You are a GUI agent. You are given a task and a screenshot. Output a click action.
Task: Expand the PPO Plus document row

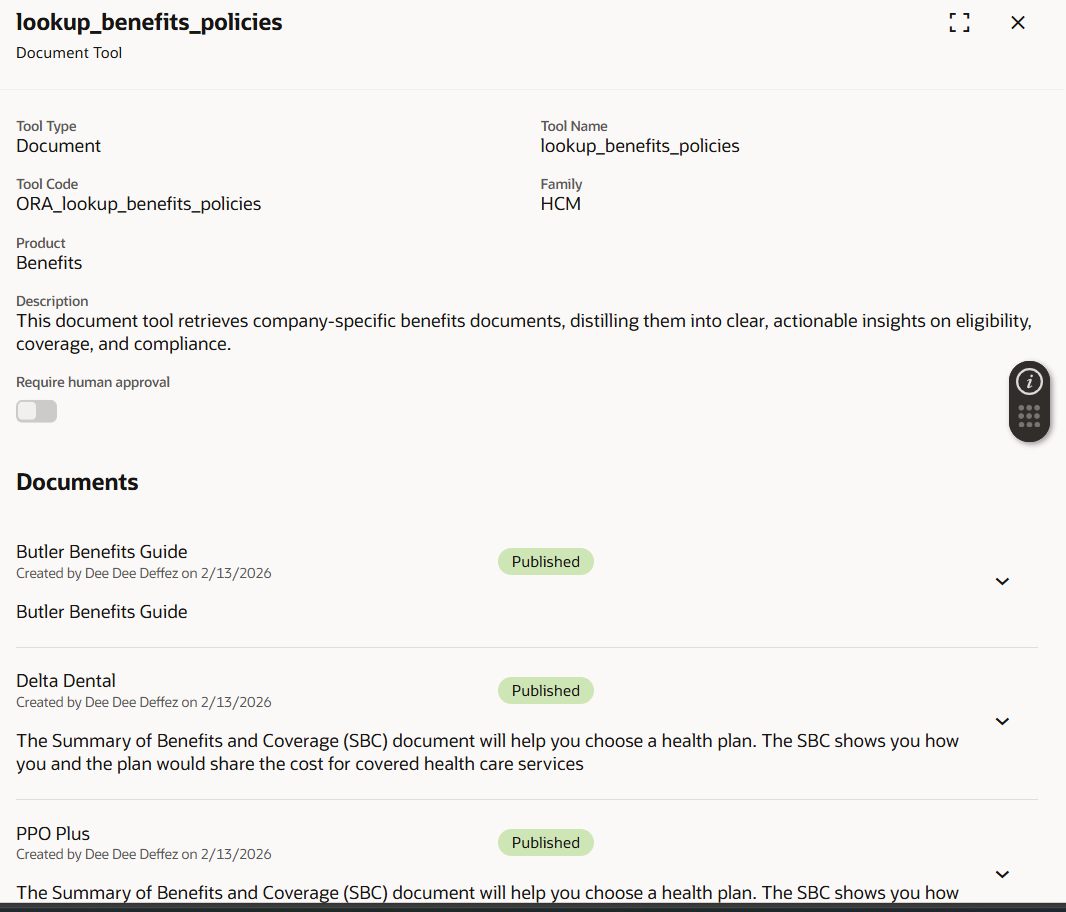coord(1002,873)
